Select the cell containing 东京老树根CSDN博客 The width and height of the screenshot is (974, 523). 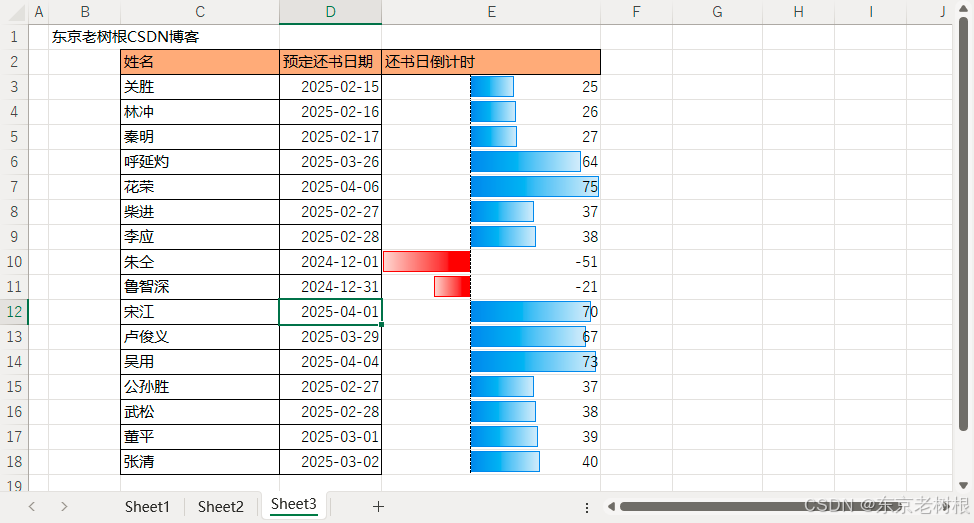click(x=125, y=37)
